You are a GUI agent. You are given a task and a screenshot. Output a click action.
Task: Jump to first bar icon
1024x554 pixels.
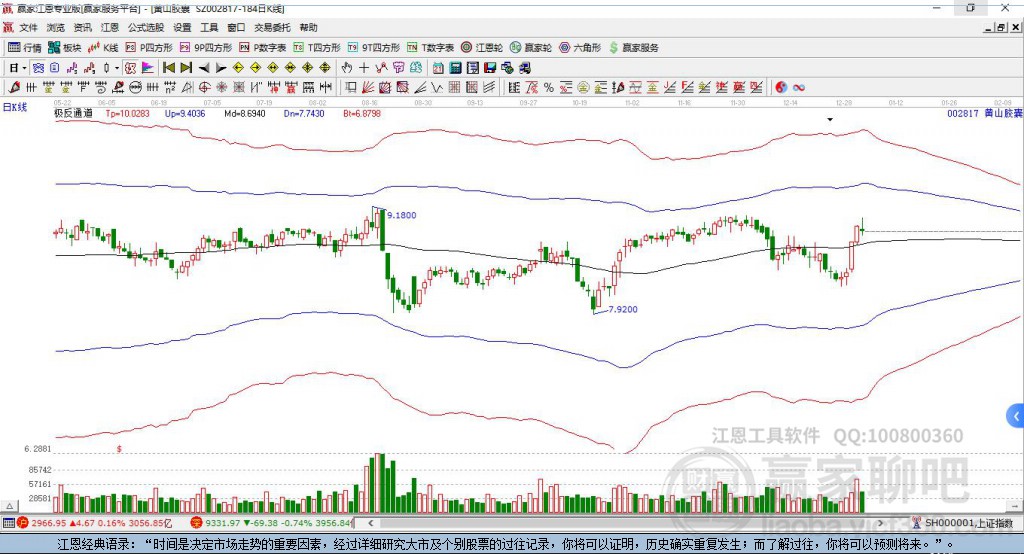coord(168,68)
